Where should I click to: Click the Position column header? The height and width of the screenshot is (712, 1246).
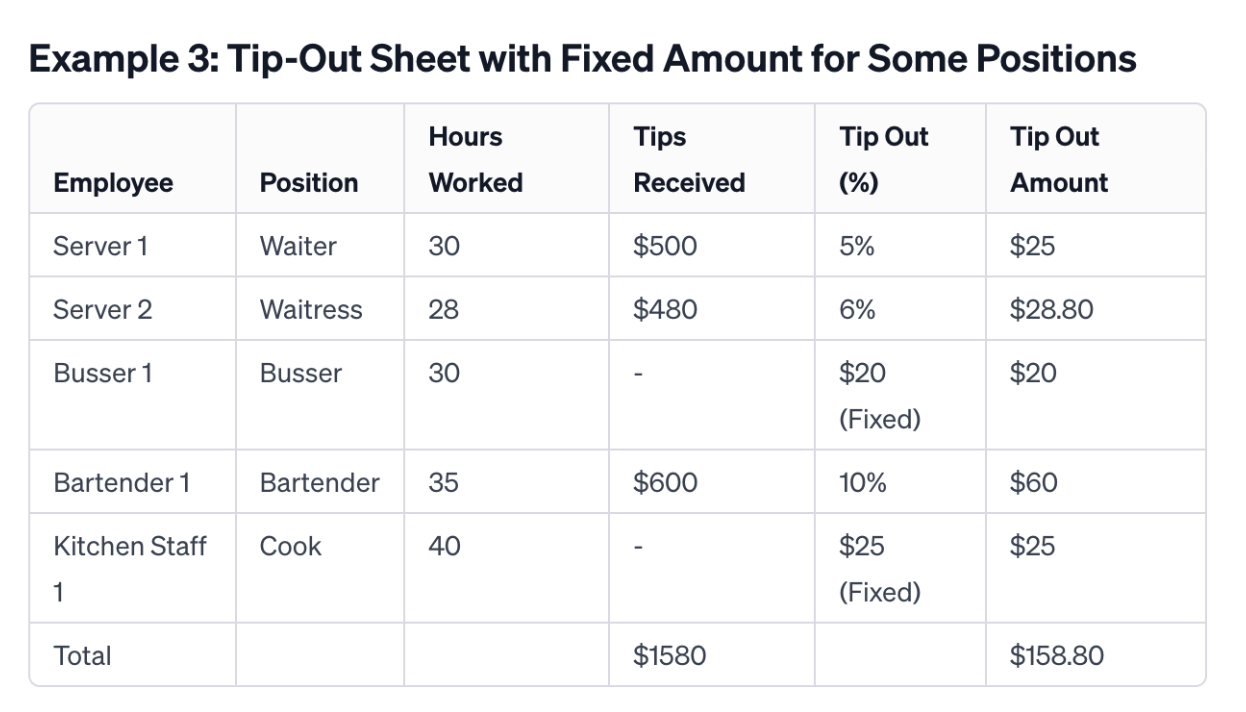[x=309, y=183]
